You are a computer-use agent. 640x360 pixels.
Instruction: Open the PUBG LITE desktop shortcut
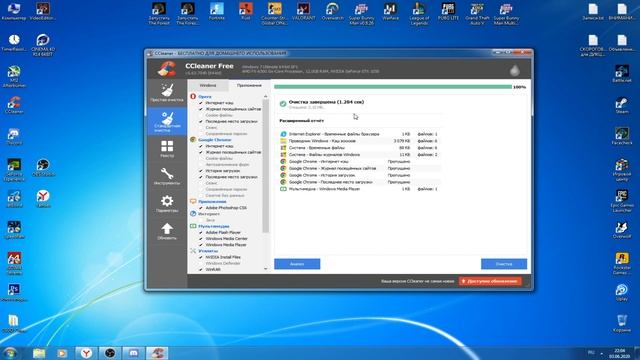click(448, 11)
